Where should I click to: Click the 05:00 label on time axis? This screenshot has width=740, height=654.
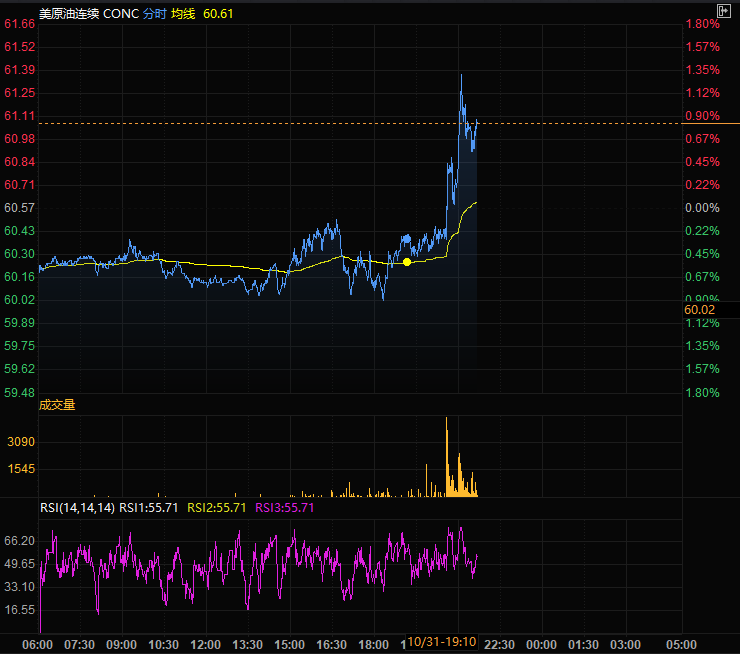[681, 643]
